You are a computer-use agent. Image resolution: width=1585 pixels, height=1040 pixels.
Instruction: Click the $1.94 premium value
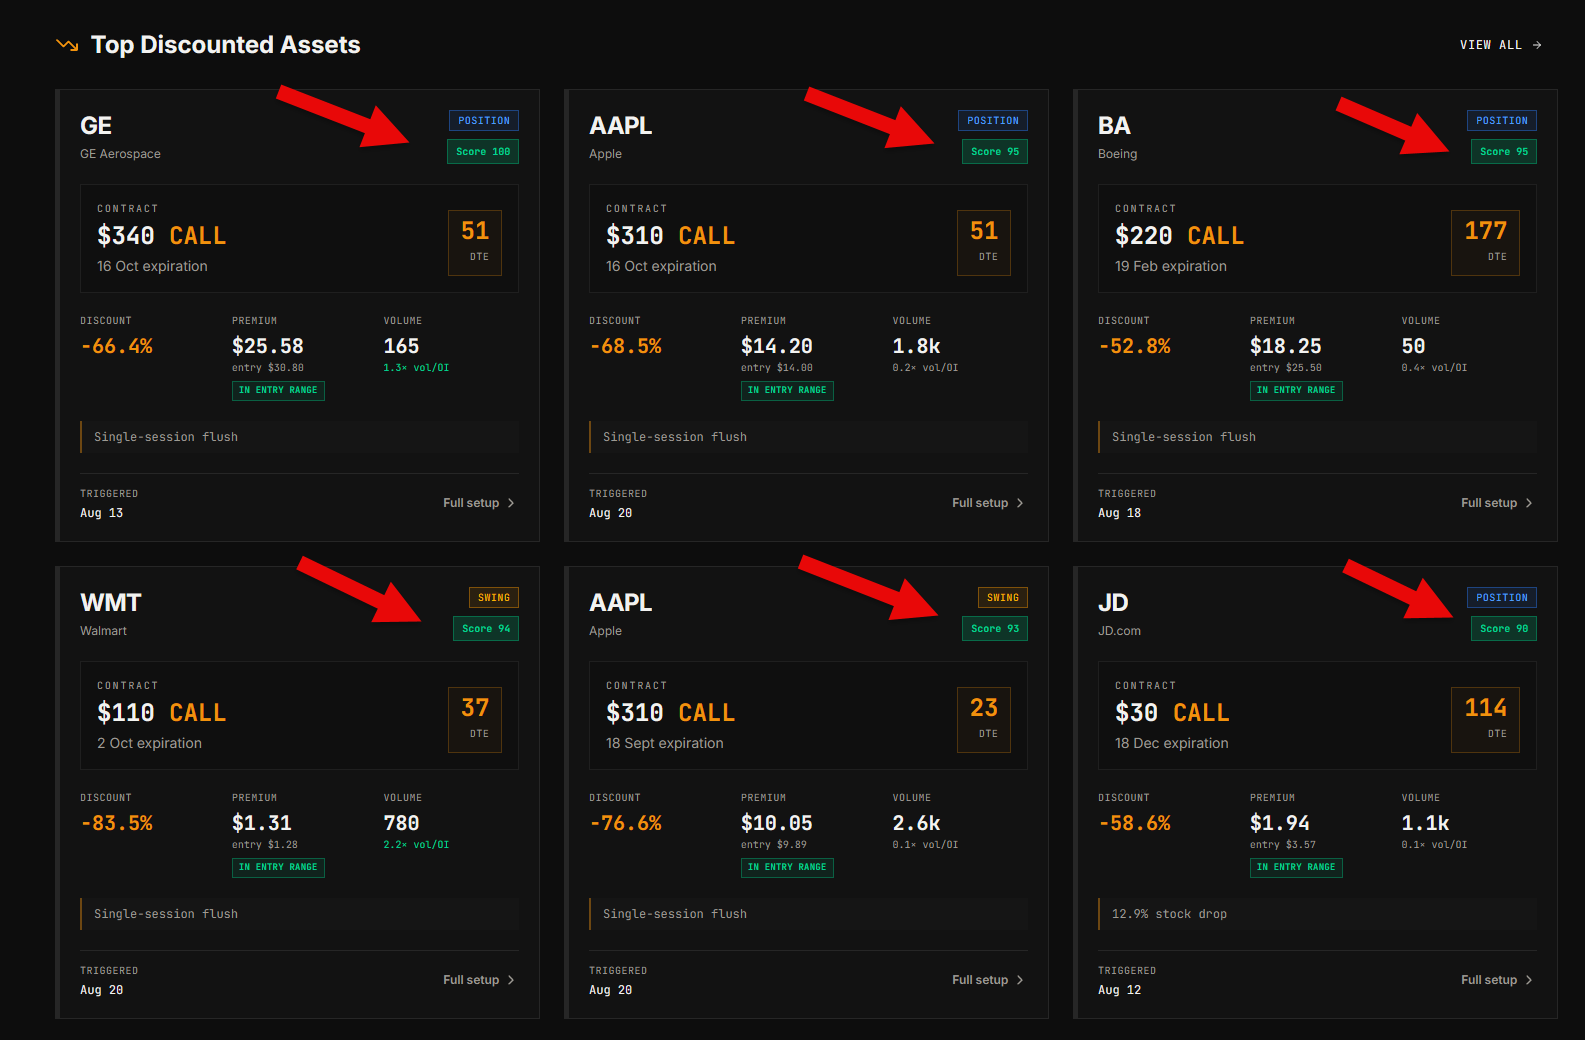1280,824
